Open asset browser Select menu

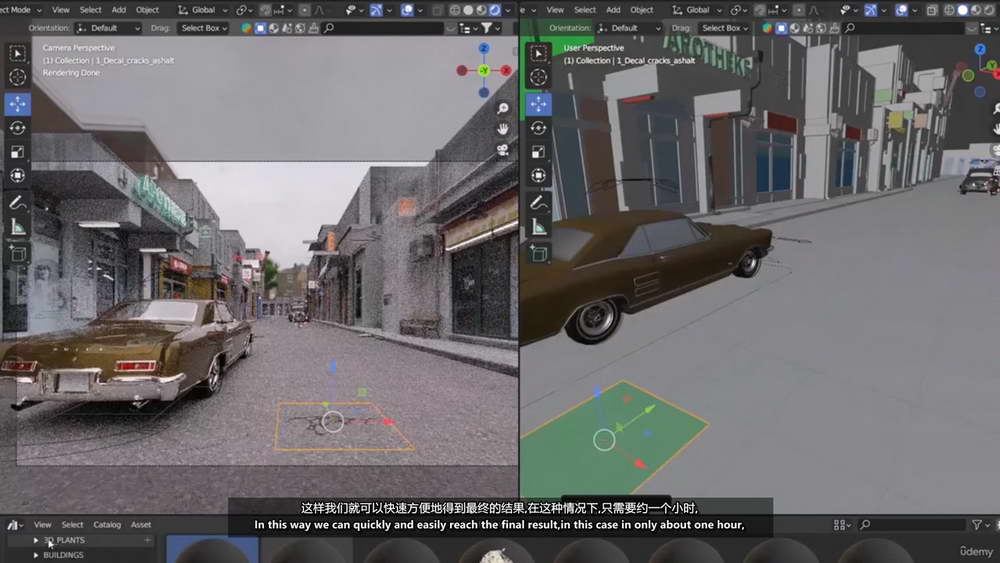tap(72, 525)
